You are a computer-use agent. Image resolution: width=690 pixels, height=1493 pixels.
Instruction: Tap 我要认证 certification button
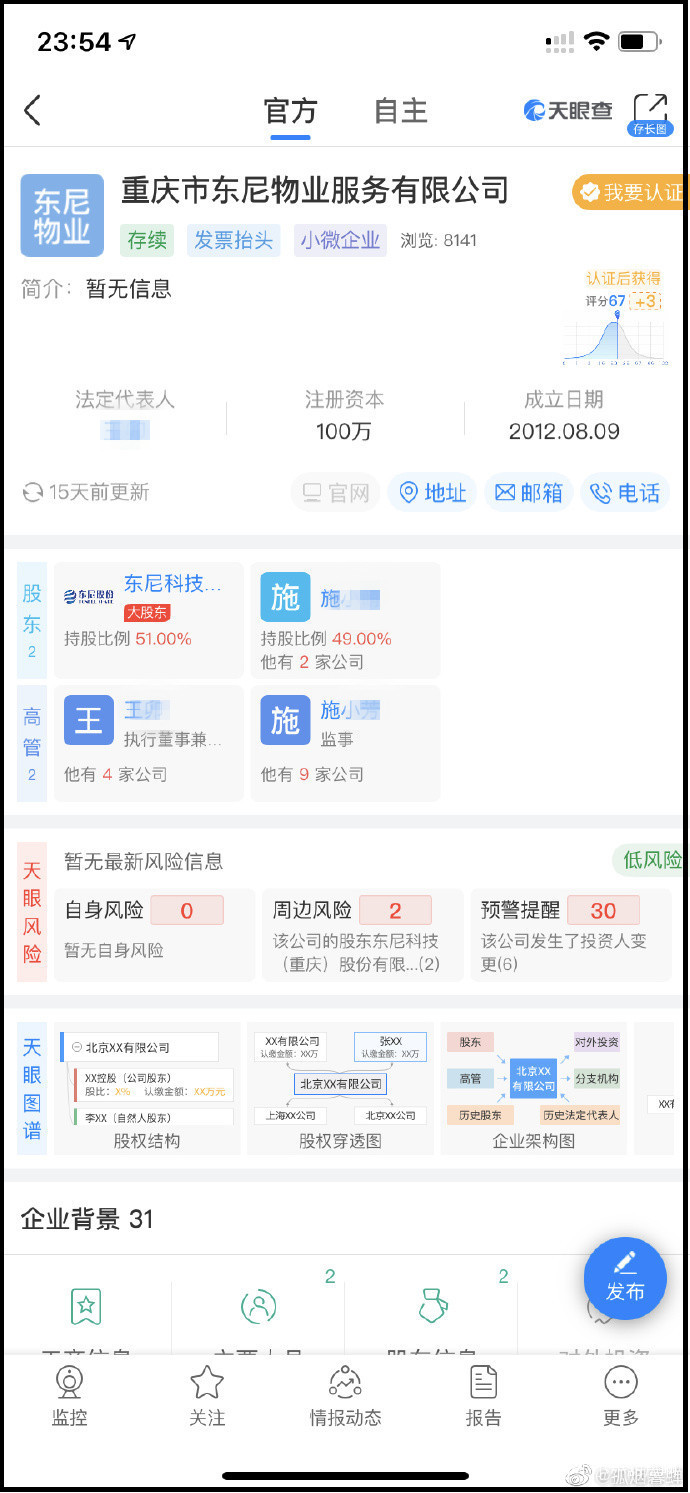click(x=631, y=192)
